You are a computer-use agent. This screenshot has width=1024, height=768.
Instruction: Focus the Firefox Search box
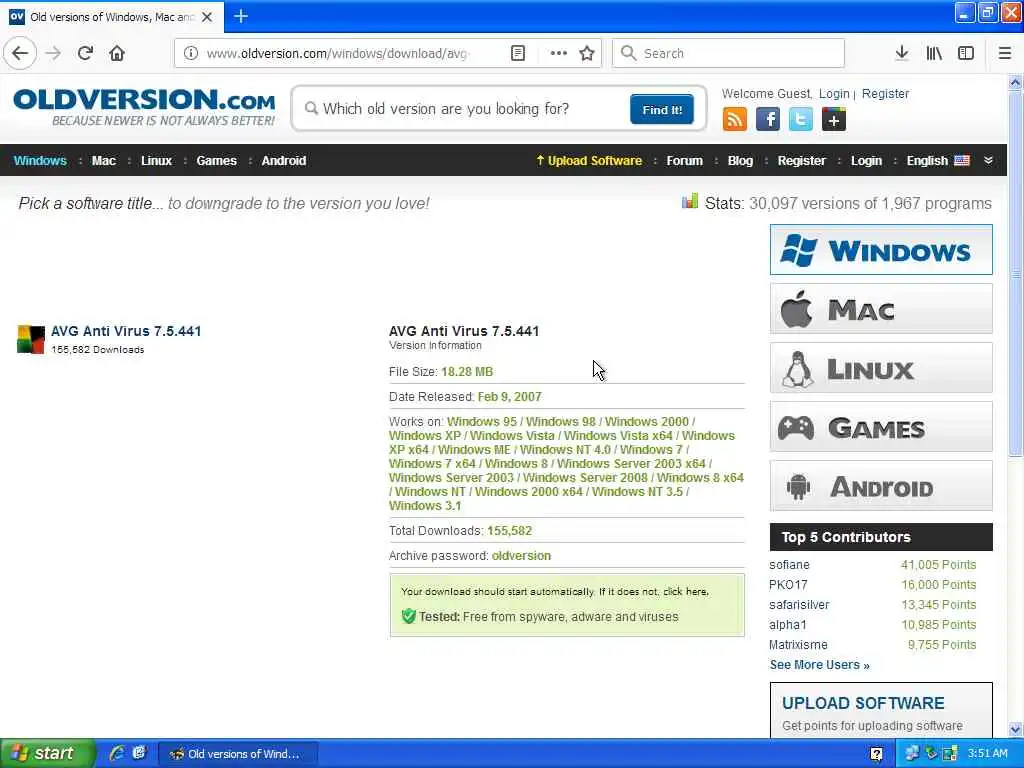[728, 53]
